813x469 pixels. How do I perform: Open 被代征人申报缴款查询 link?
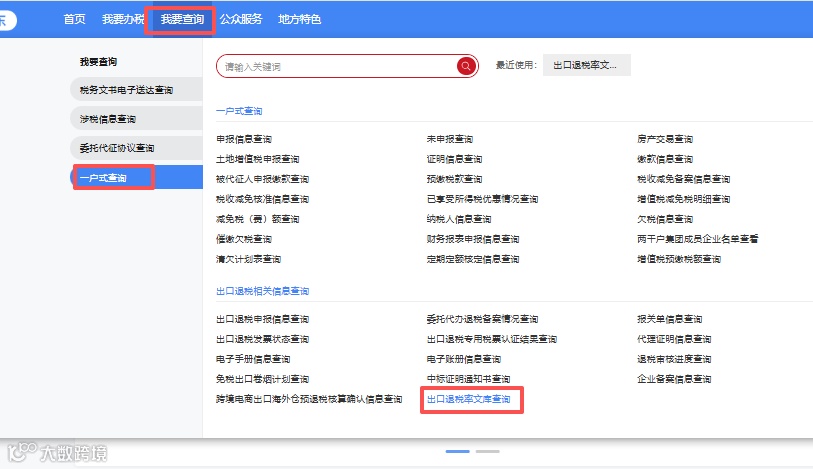(262, 179)
